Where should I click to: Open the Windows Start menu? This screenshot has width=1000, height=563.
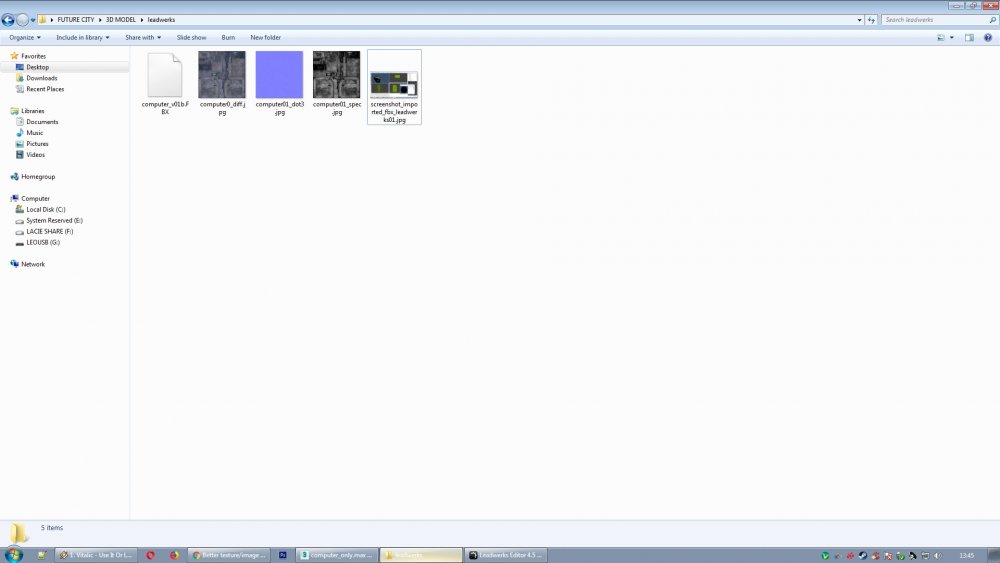tap(13, 555)
